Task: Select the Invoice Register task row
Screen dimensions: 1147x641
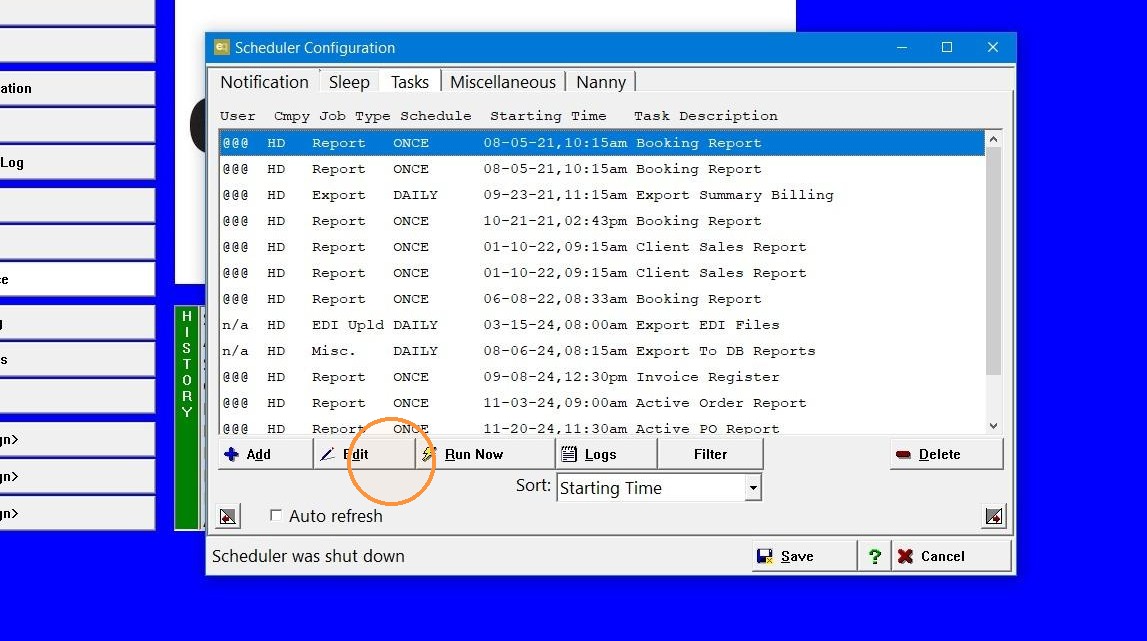Action: coord(602,377)
